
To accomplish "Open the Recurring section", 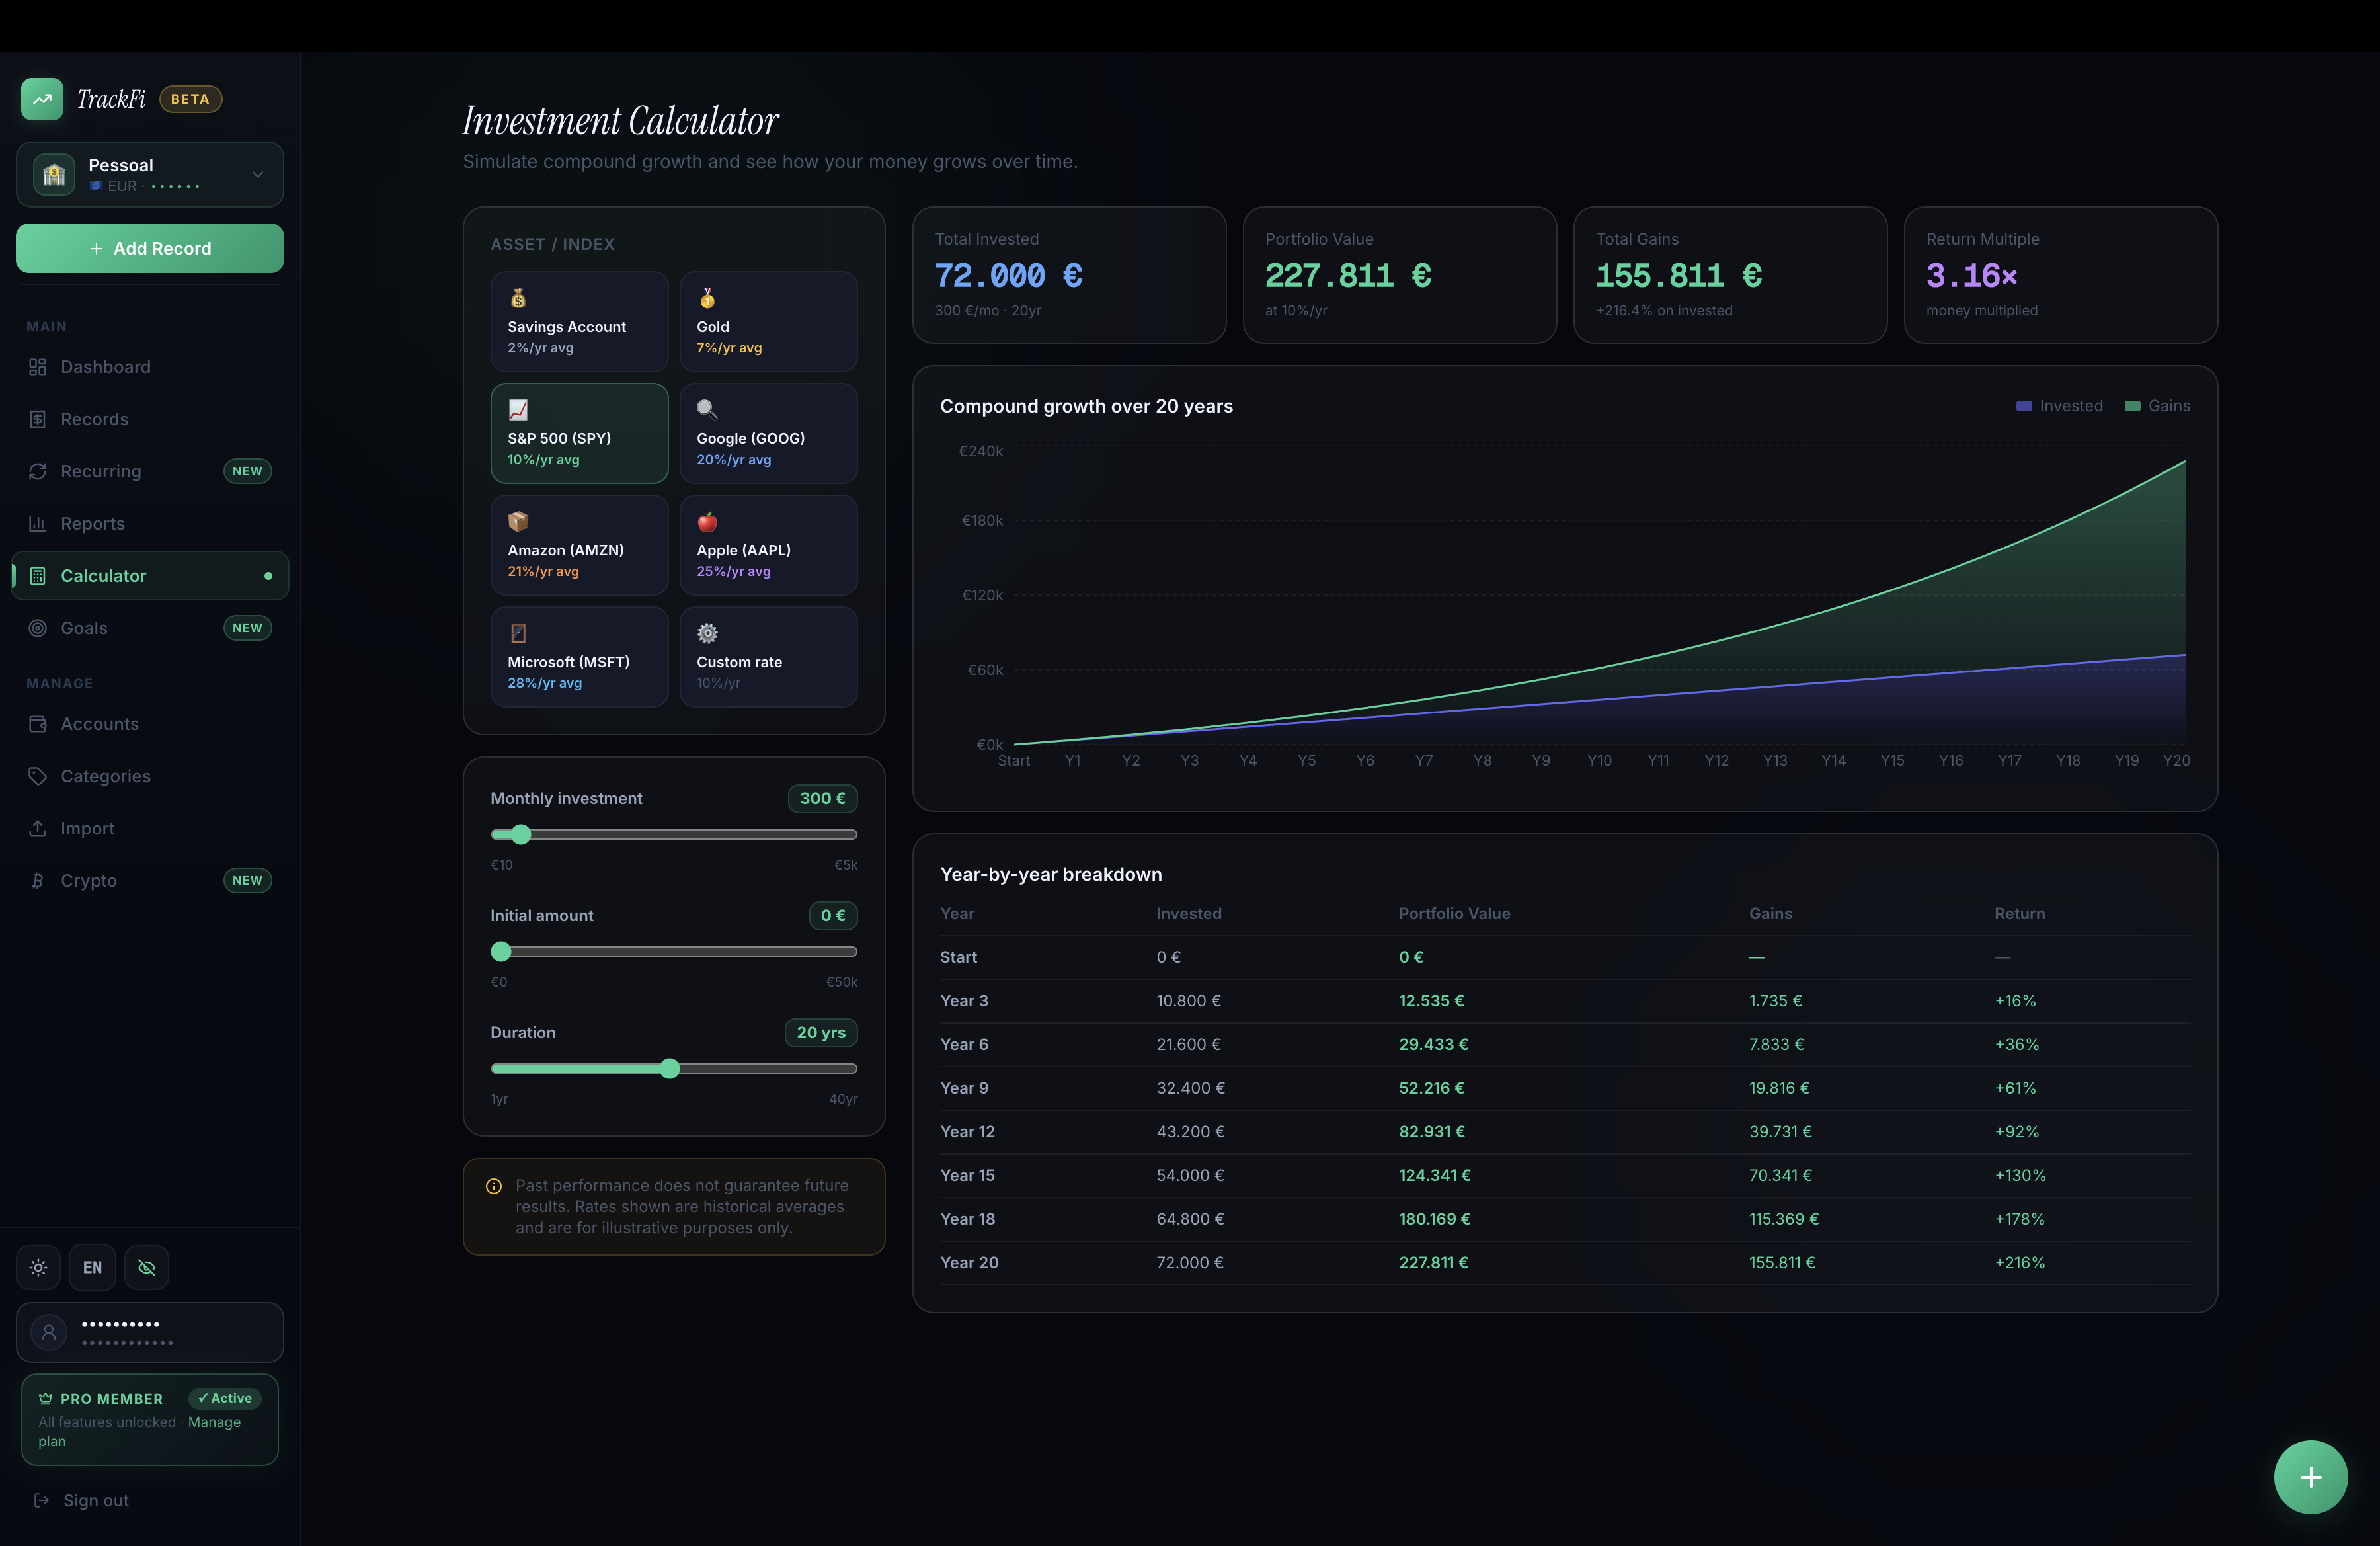I will 100,470.
